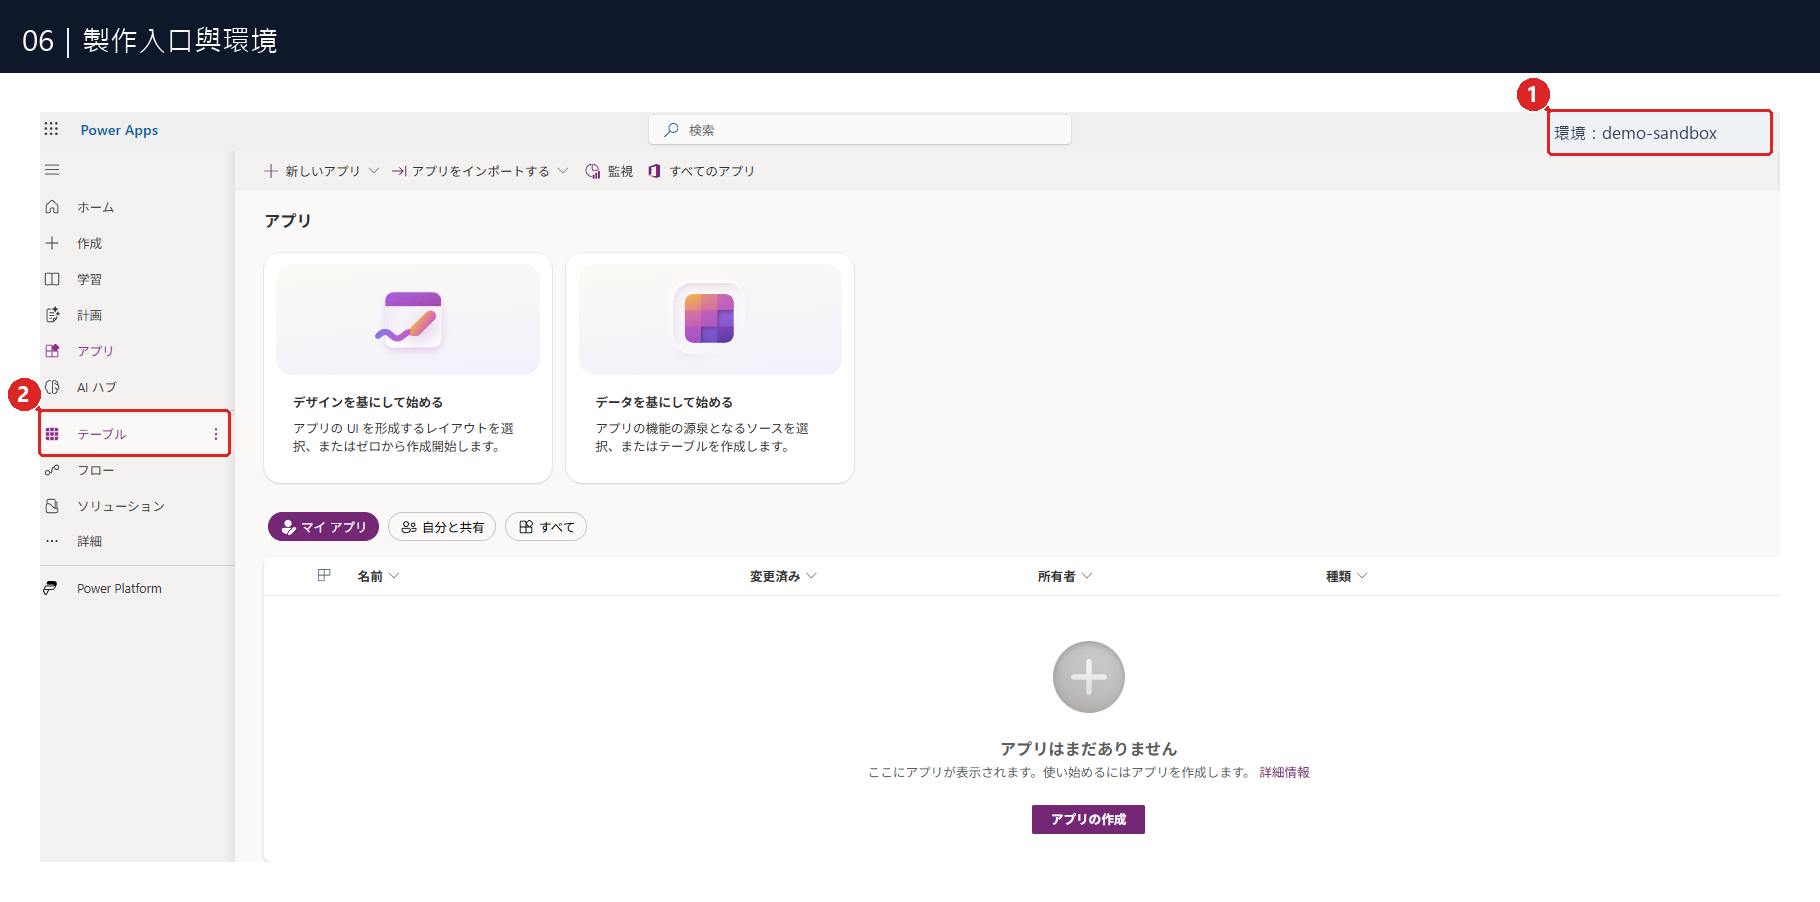The image size is (1820, 902).
Task: Click the すべてのアプリ Office icon
Action: pos(654,171)
